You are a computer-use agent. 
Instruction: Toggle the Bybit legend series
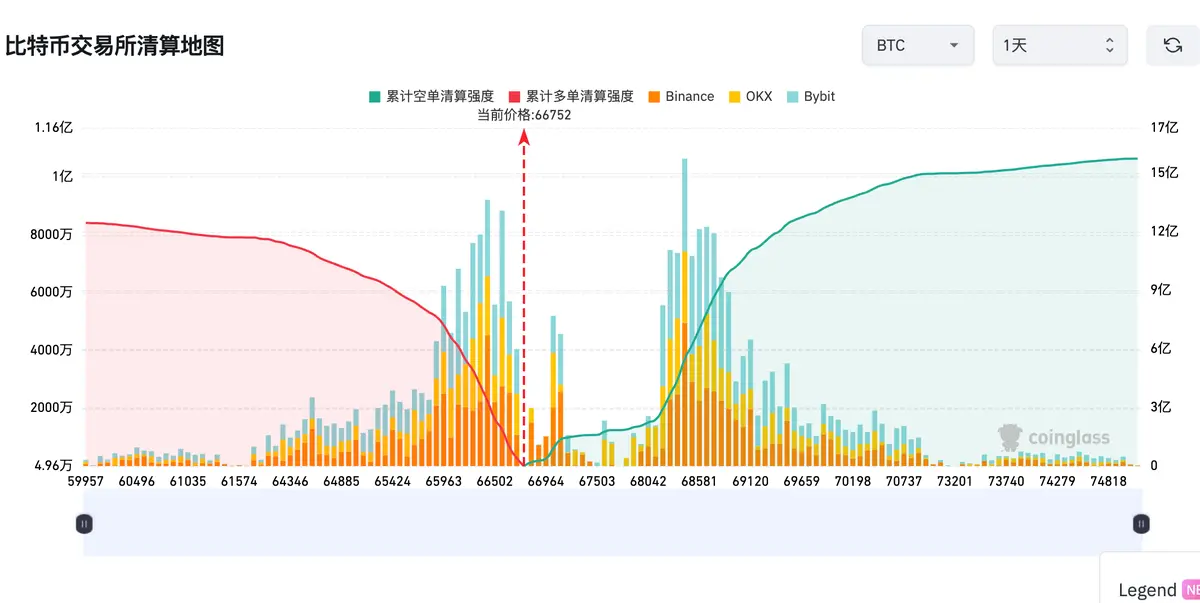[810, 97]
